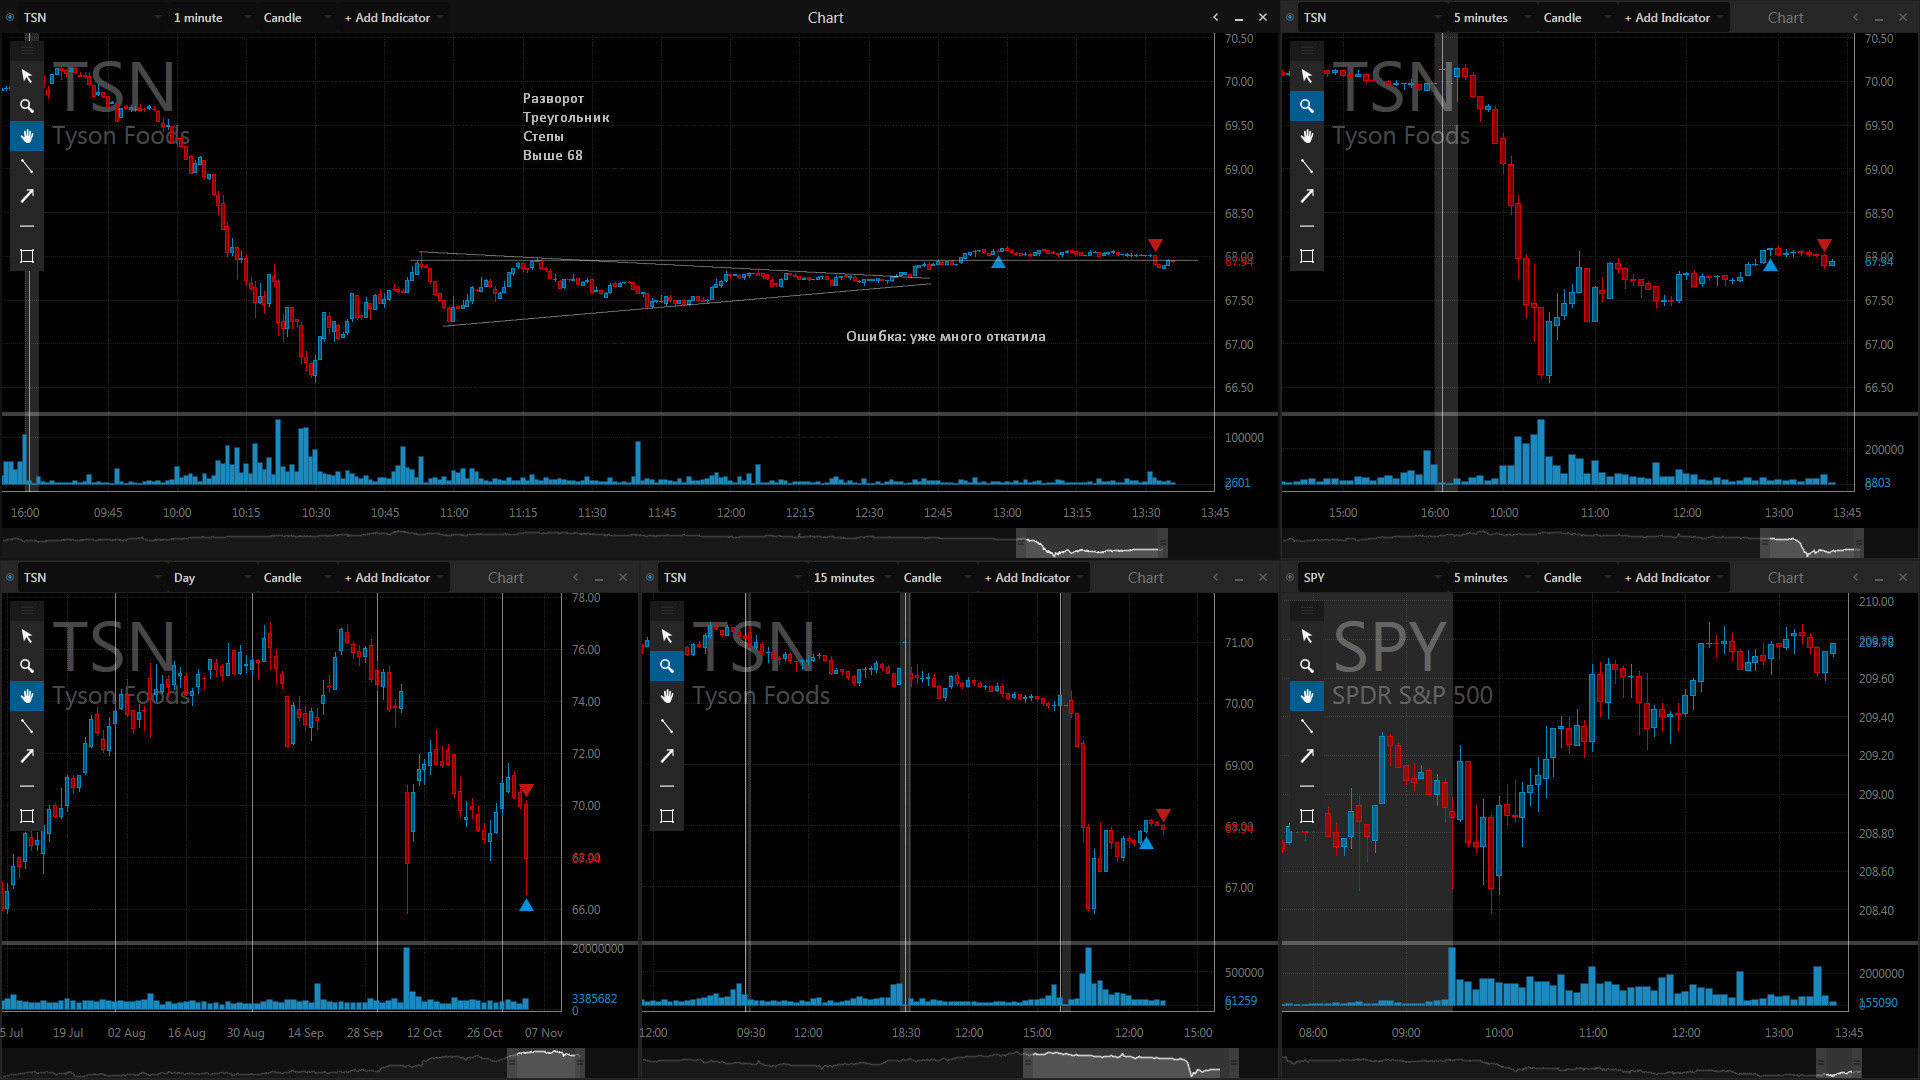The width and height of the screenshot is (1920, 1080).
Task: Select the rectangle tool in TSN Day chart
Action: 27,816
